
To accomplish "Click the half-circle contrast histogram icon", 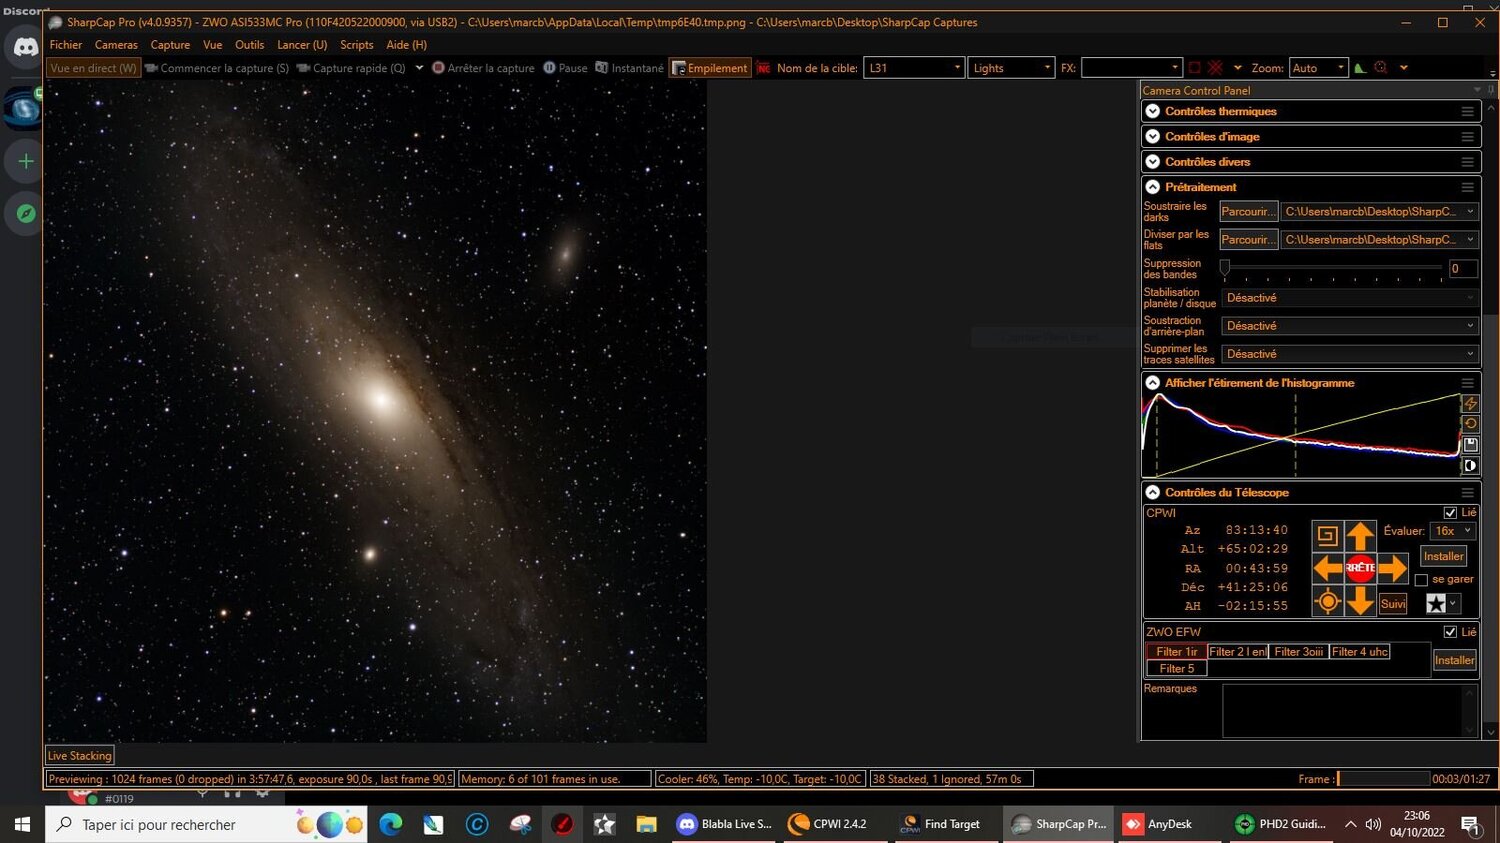I will (1470, 466).
